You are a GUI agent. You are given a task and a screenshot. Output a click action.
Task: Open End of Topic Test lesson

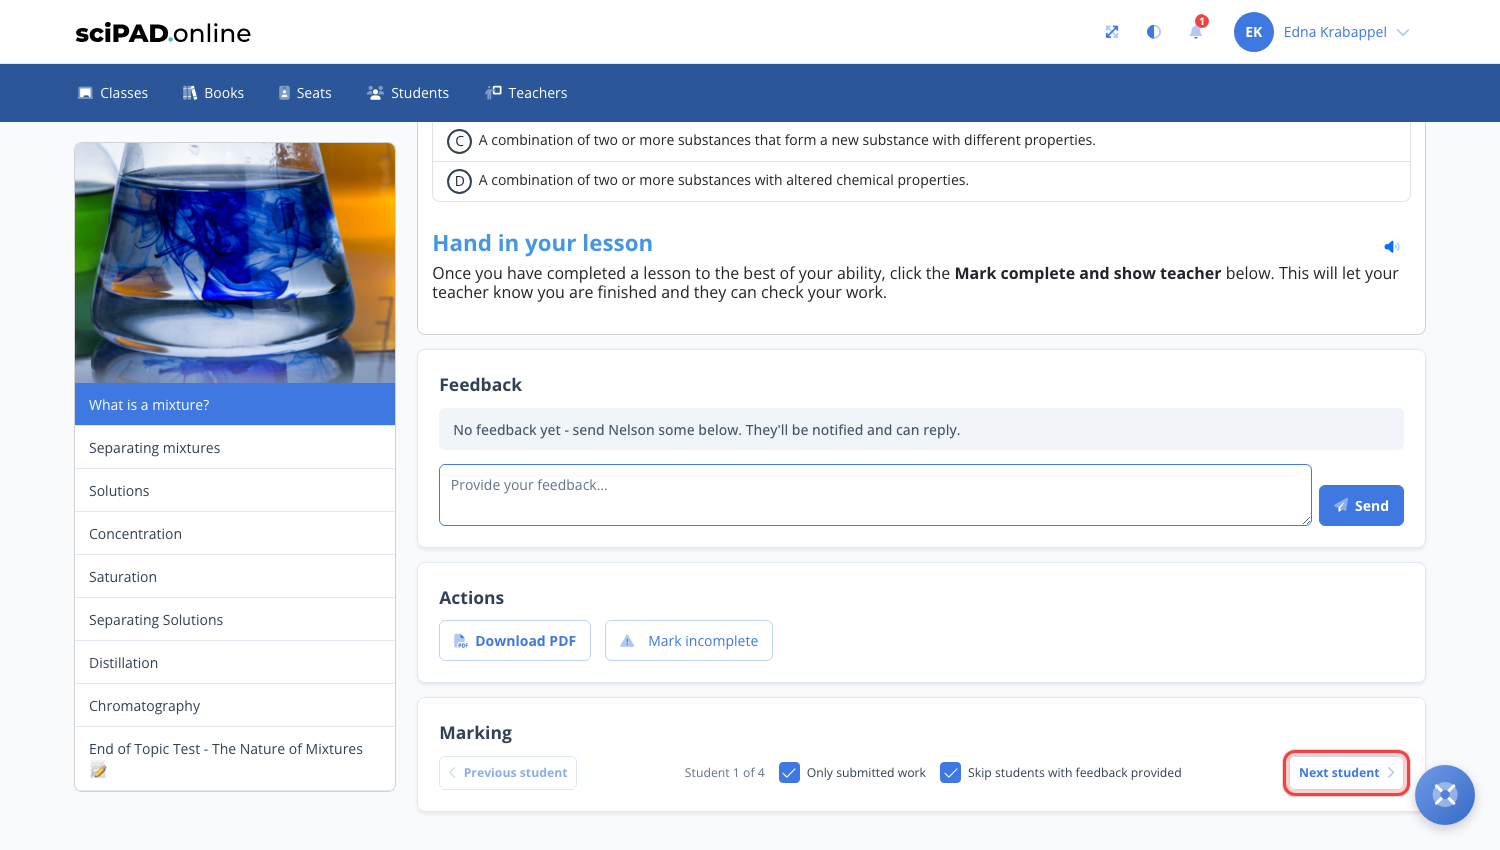235,759
